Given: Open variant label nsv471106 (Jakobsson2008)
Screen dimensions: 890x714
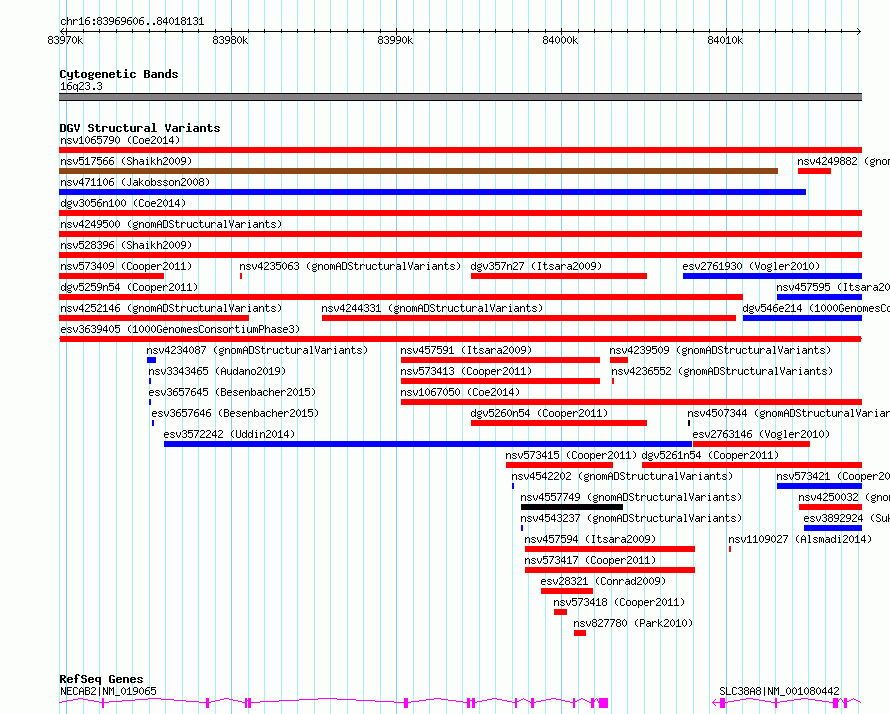Looking at the screenshot, I should 135,182.
